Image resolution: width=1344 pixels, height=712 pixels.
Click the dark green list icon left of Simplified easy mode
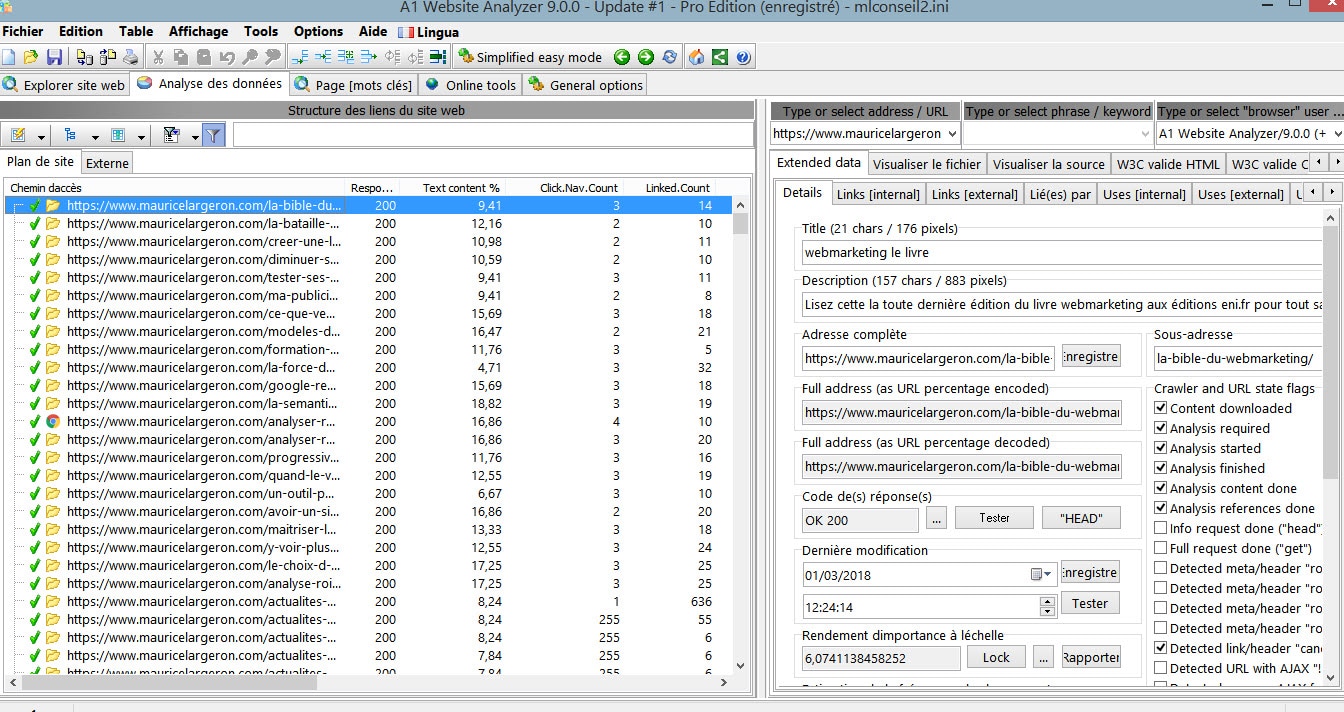(438, 57)
